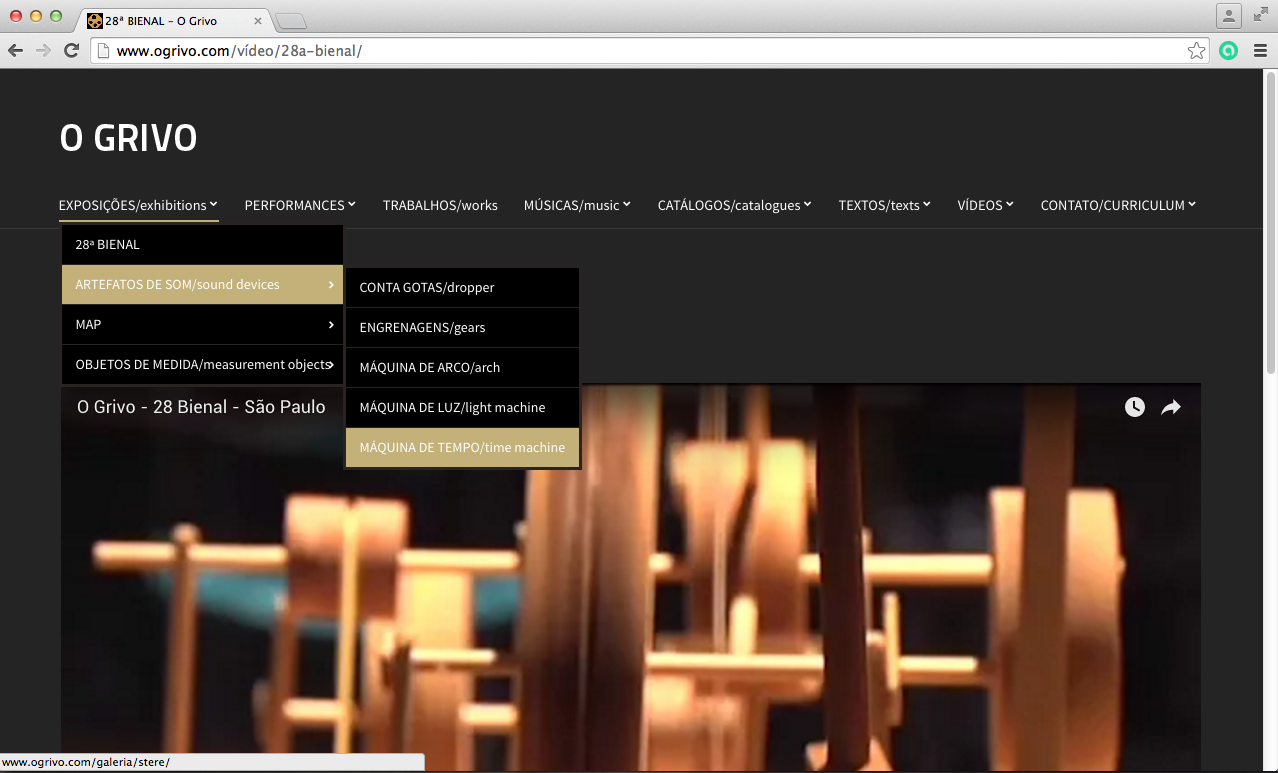Image resolution: width=1278 pixels, height=773 pixels.
Task: Click the Watch Later clock icon
Action: pos(1134,407)
